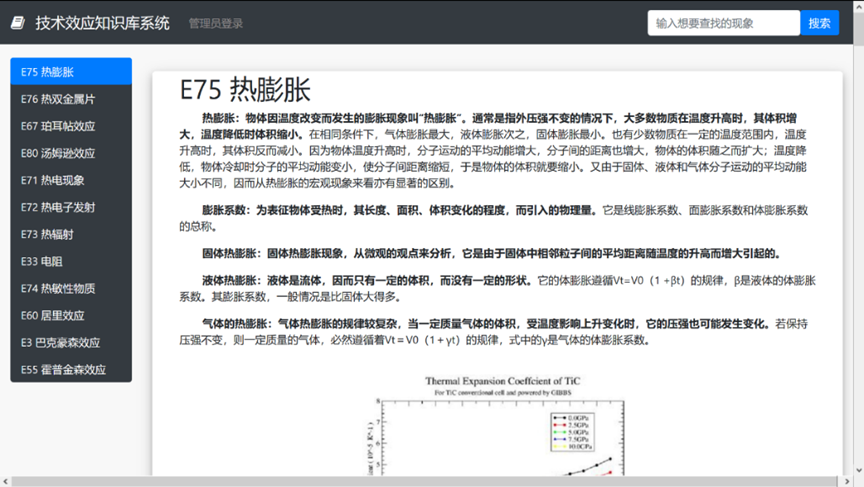
Task: Click the chart legend box with 0.0GPa
Action: coord(573,432)
